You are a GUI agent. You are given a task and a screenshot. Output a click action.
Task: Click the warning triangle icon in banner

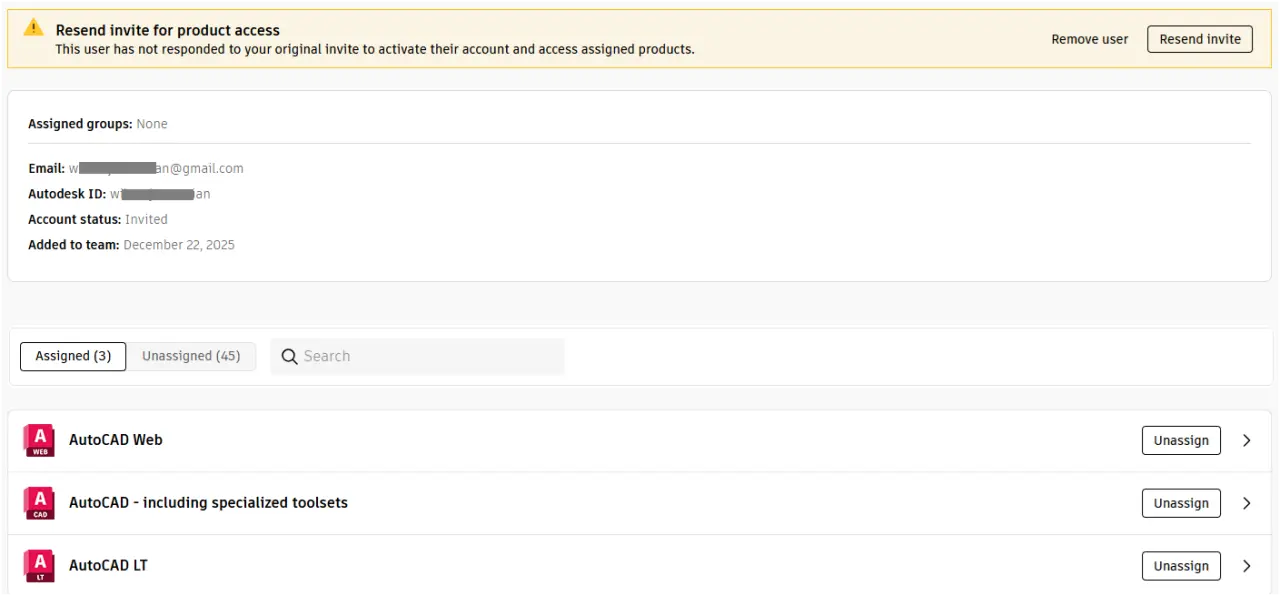click(x=34, y=28)
